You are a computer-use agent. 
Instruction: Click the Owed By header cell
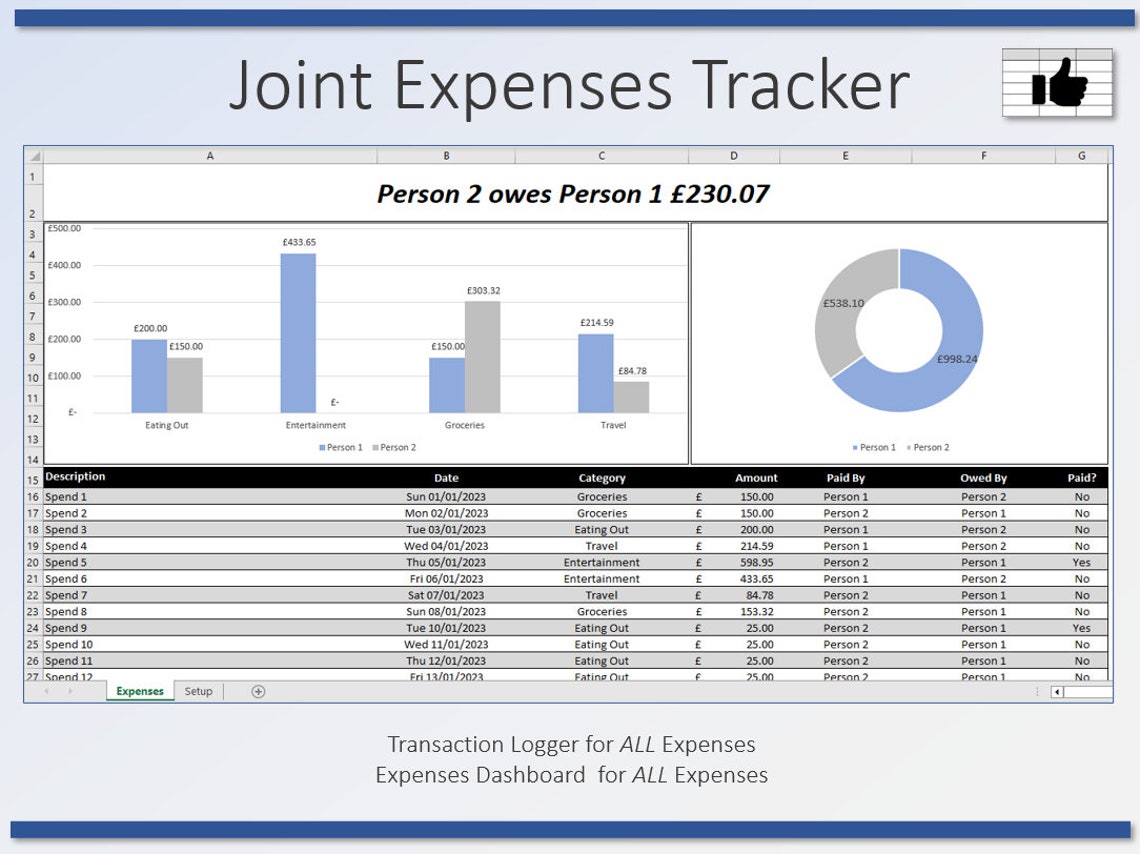coord(983,478)
